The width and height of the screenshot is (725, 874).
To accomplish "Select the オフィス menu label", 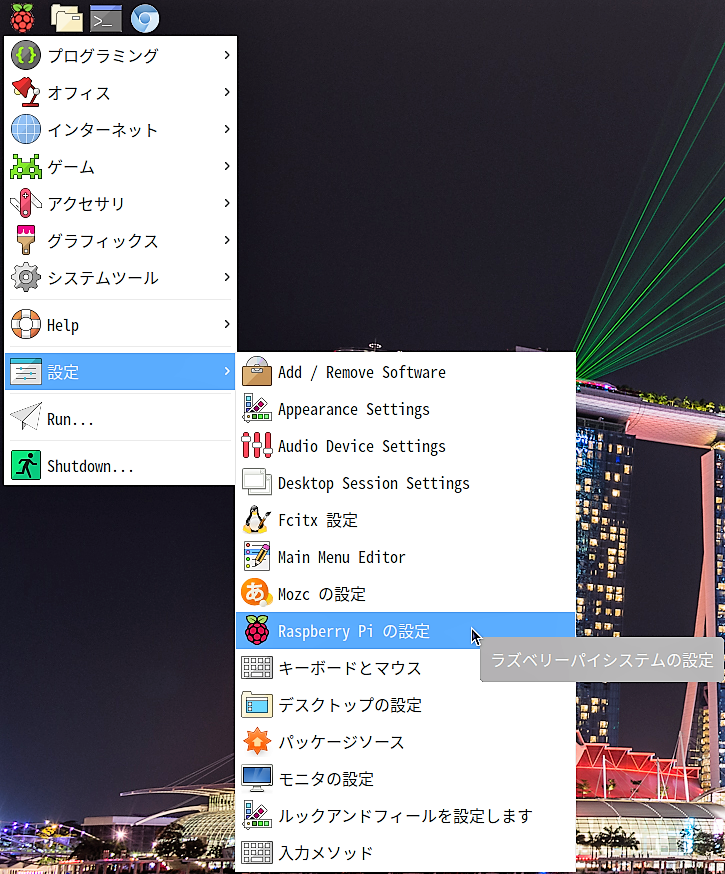I will point(79,93).
